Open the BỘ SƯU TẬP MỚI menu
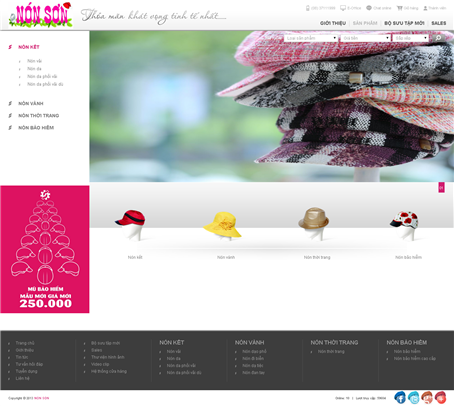Viewport: 454px width, 406px height. pyautogui.click(x=404, y=23)
